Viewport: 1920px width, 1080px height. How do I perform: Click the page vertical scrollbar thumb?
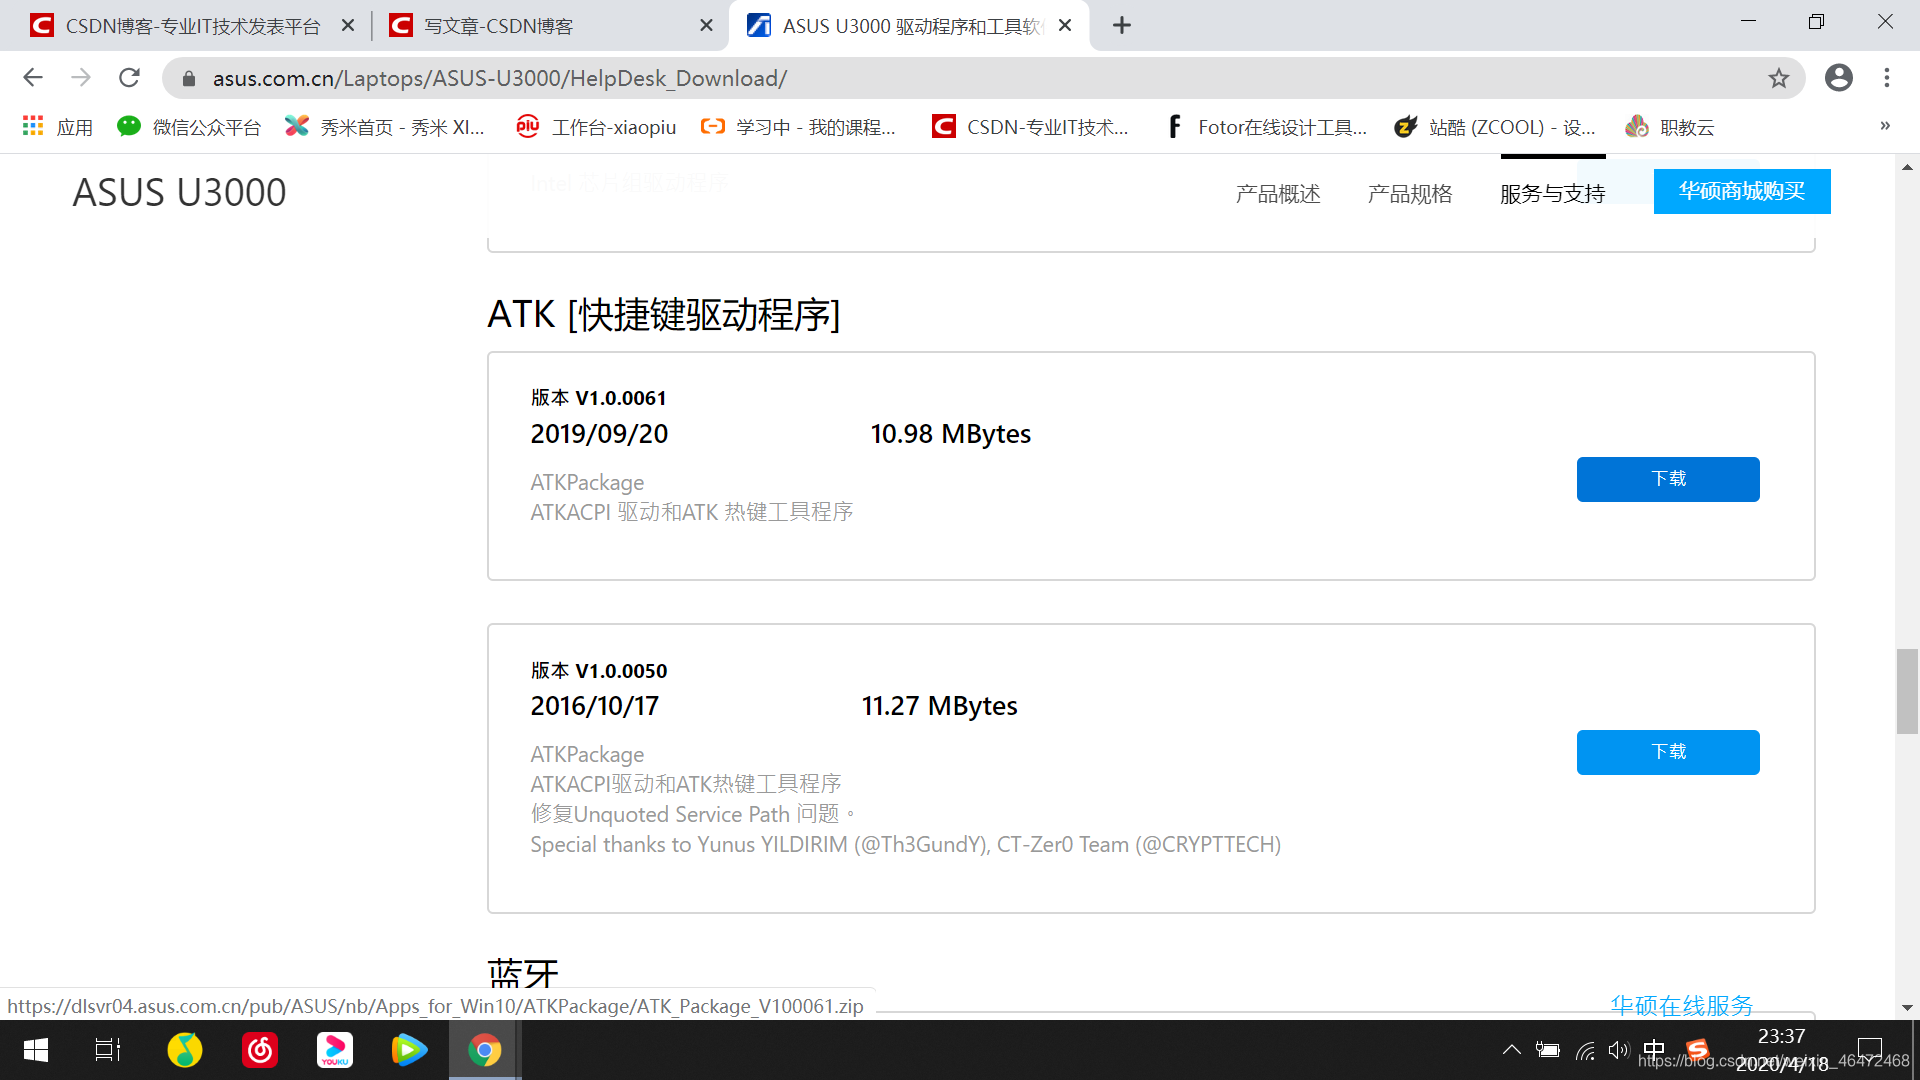tap(1907, 691)
